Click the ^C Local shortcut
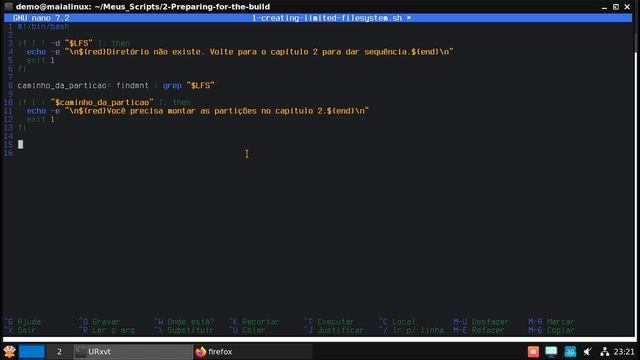Viewport: 640px width, 360px height. point(397,322)
